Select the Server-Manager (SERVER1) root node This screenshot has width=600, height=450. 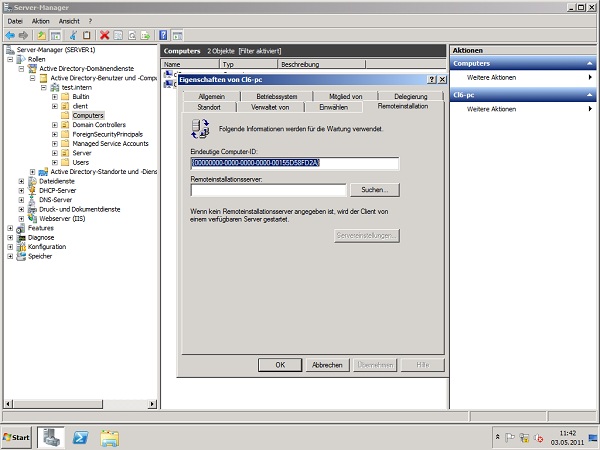56,50
